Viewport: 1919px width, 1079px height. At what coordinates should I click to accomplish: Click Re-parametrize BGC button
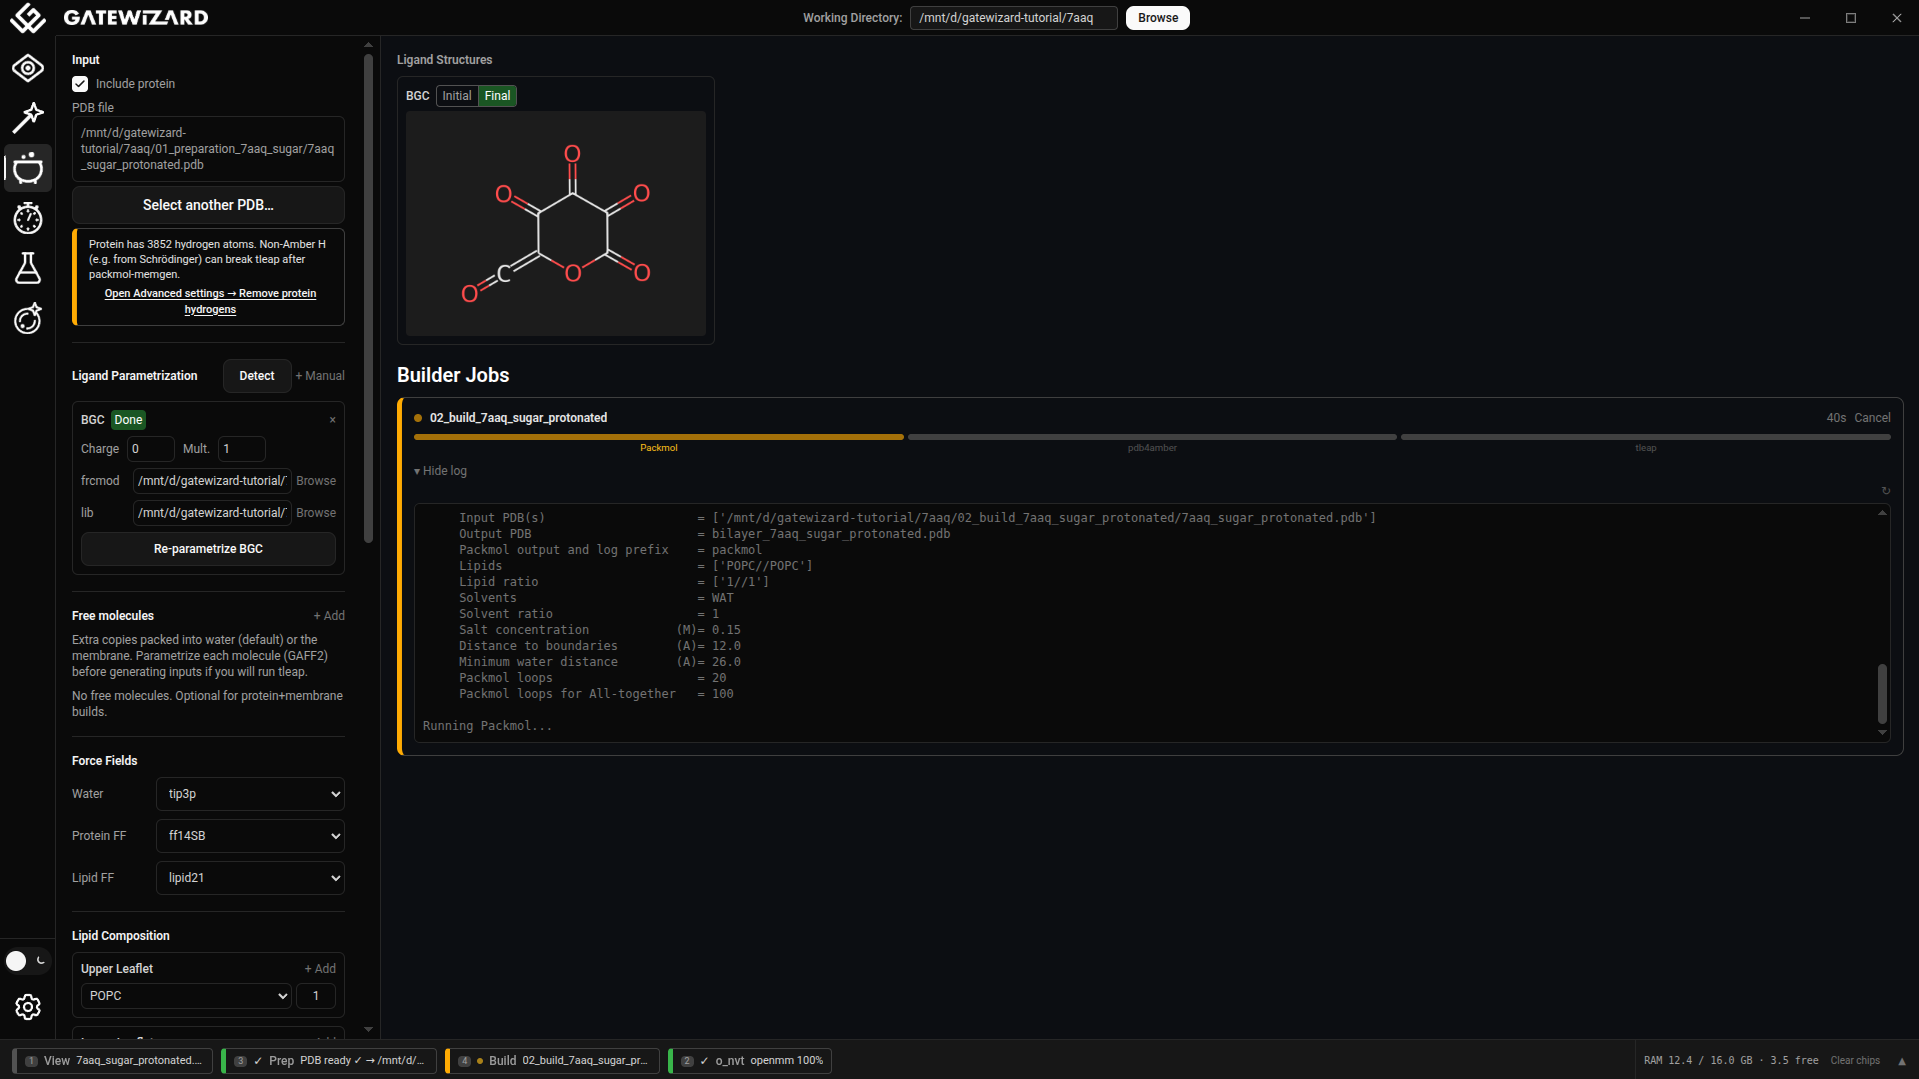tap(208, 549)
